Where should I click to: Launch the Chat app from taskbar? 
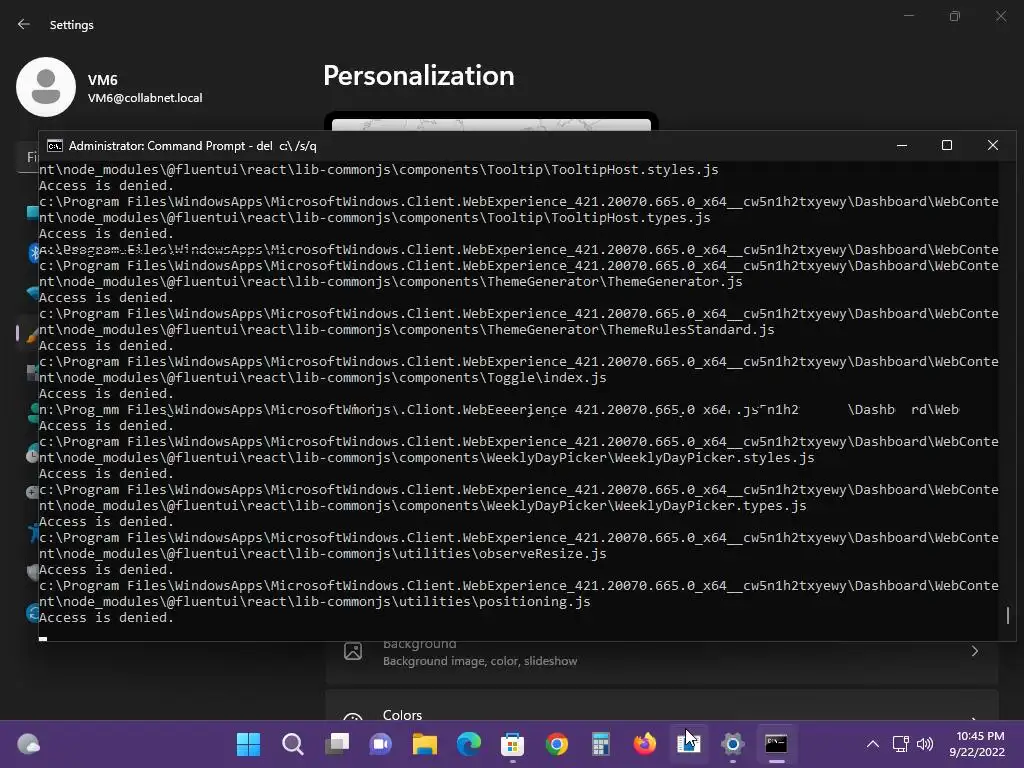381,744
